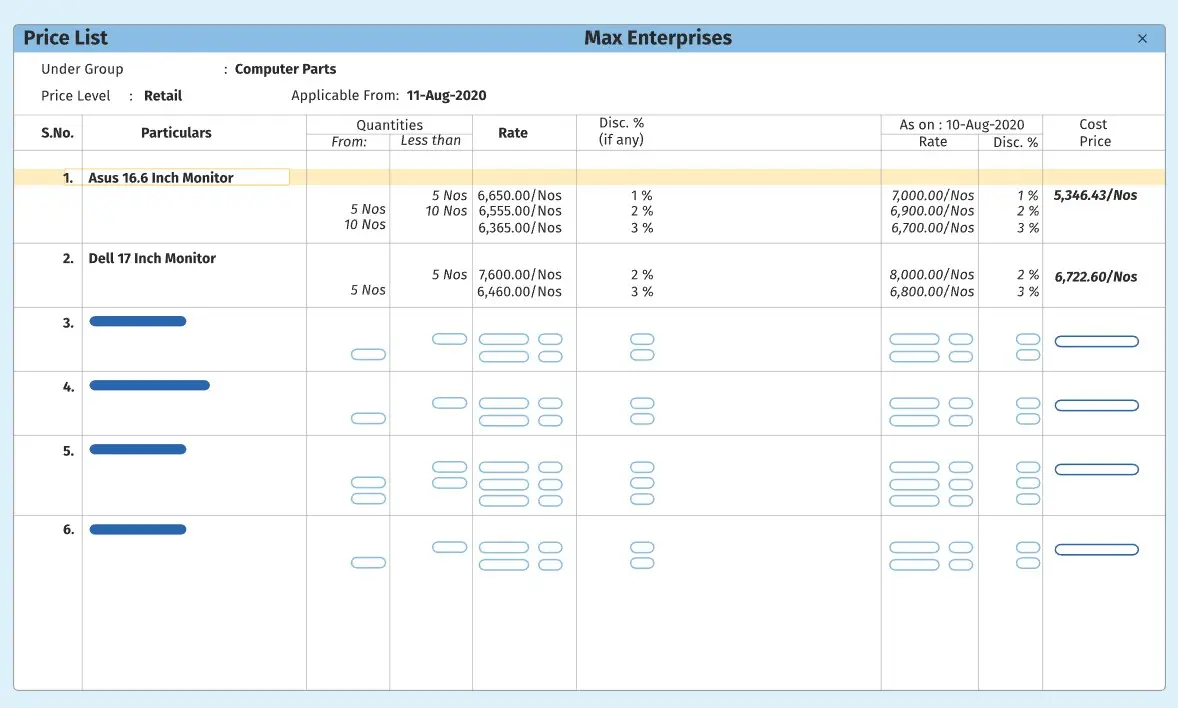Screen dimensions: 1178x708
Task: Close the Price List window
Action: 1143,39
